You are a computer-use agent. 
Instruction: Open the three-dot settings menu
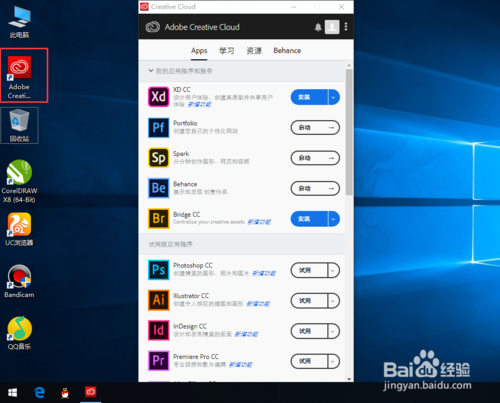tap(346, 27)
